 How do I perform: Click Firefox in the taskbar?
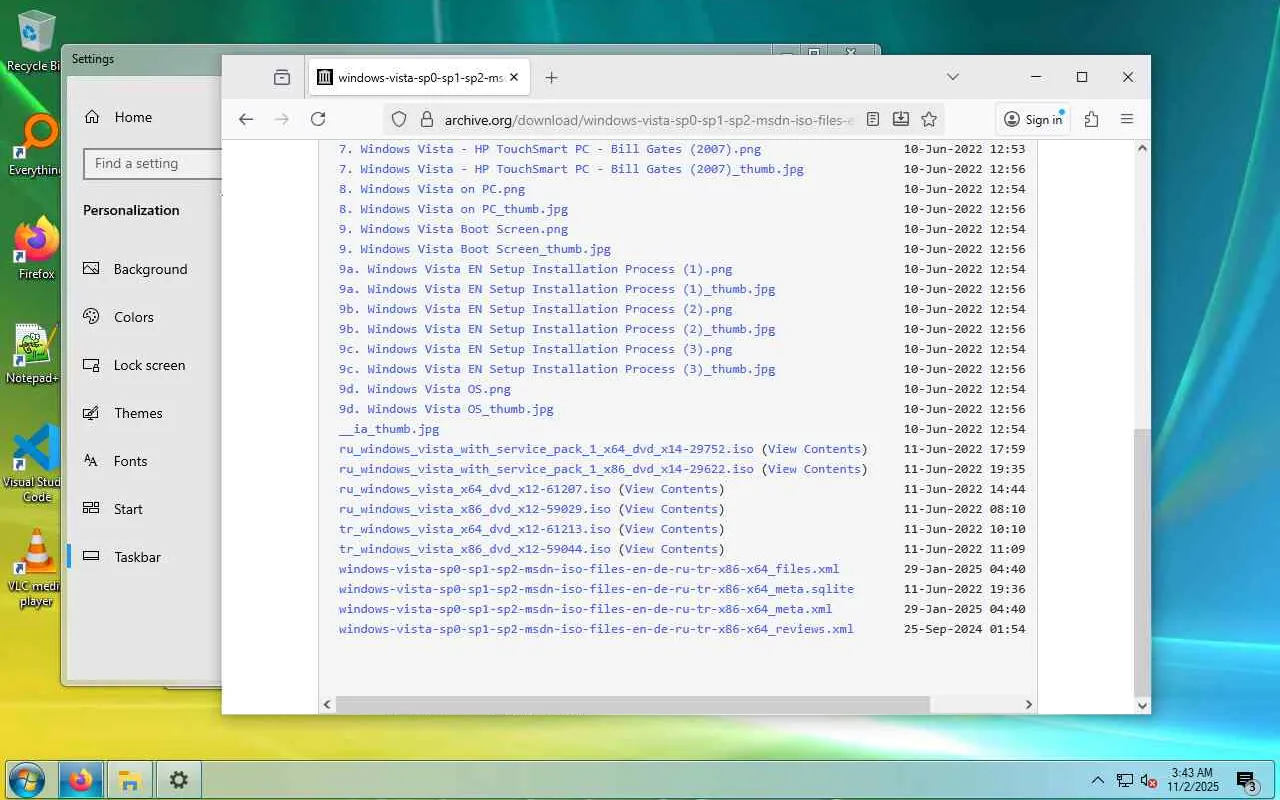pos(81,780)
